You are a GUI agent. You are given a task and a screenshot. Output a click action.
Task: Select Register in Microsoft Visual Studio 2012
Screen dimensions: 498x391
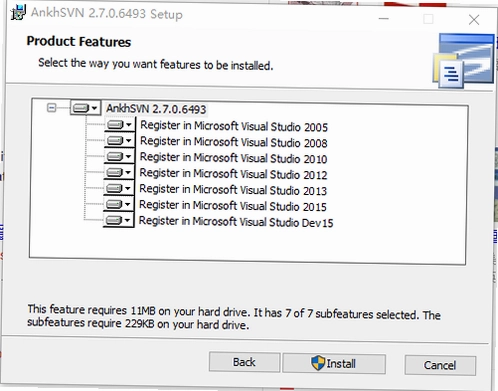click(233, 174)
